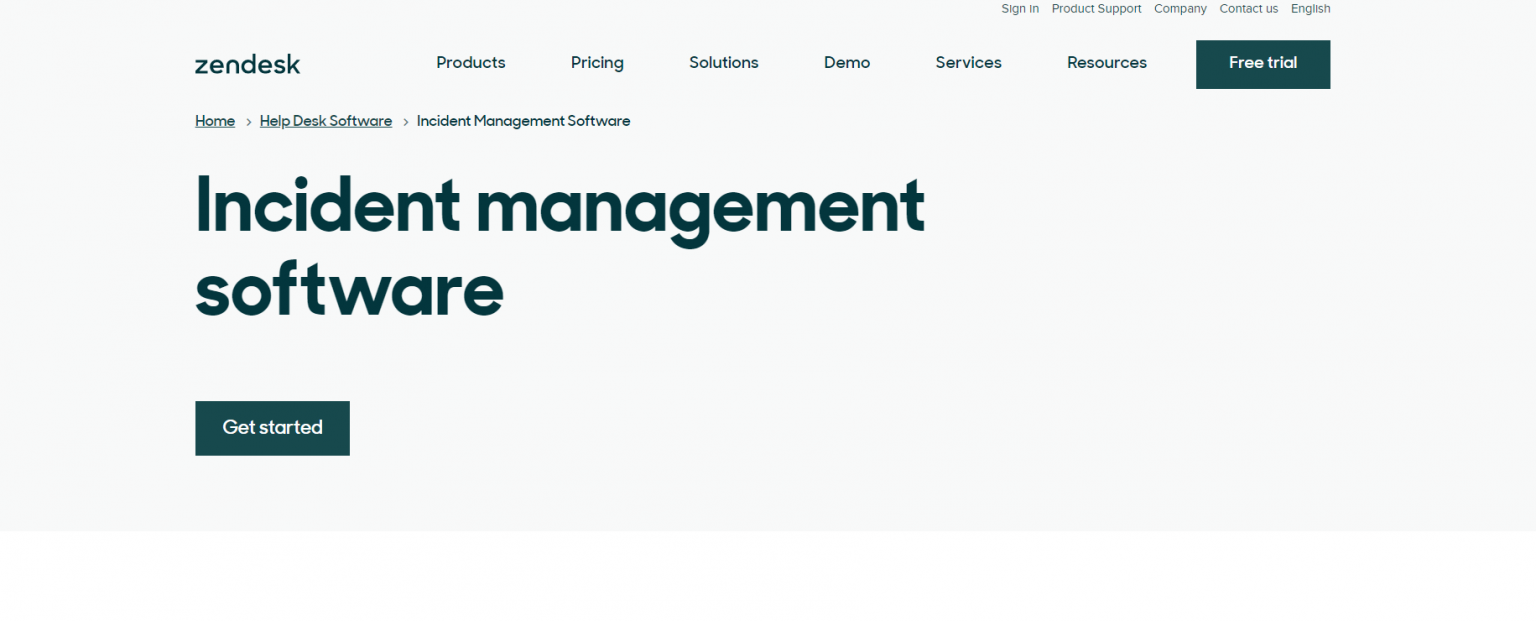Viewport: 1536px width, 621px height.
Task: Expand the Resources dropdown
Action: pos(1107,63)
